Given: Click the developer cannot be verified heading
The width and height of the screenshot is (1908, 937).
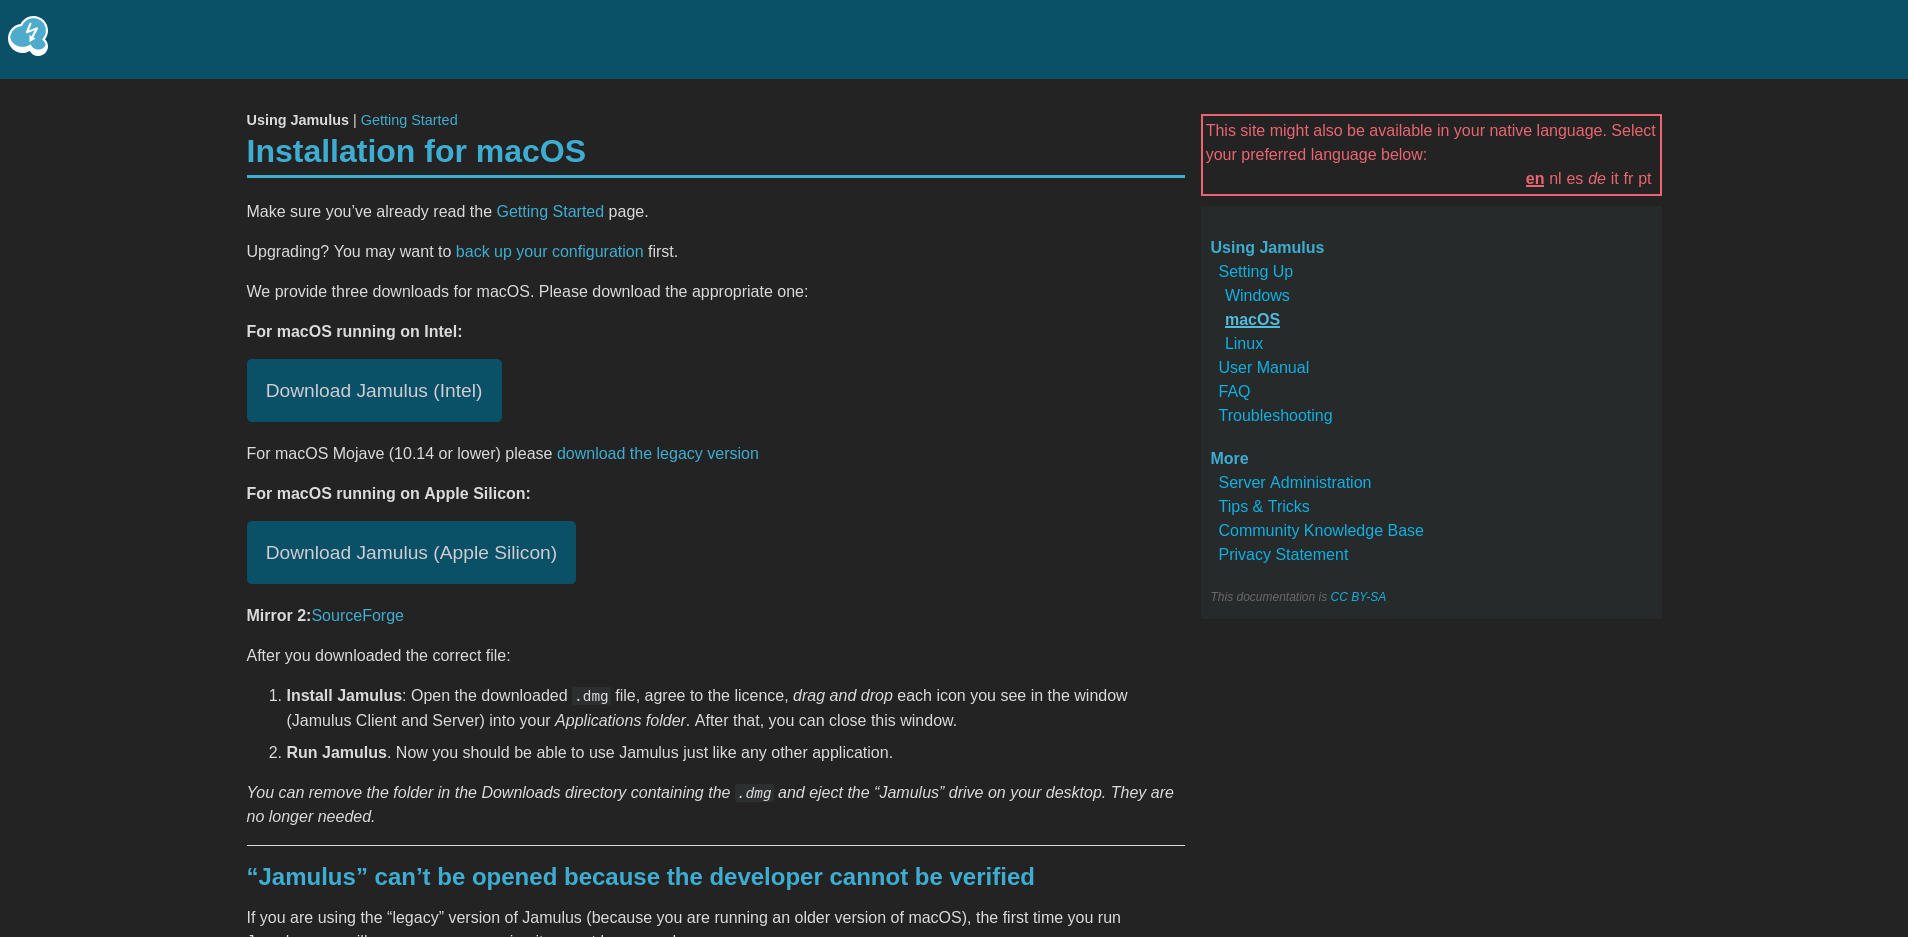Looking at the screenshot, I should 640,877.
